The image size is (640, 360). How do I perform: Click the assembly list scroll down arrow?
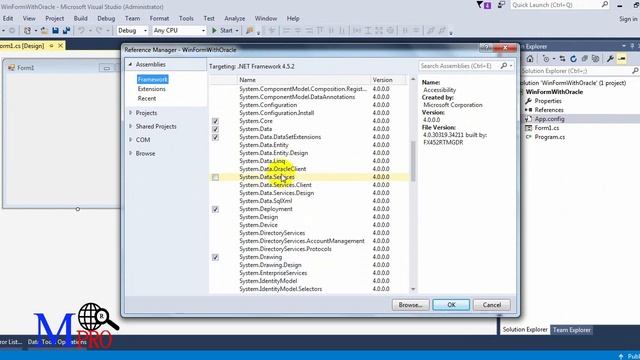[413, 289]
